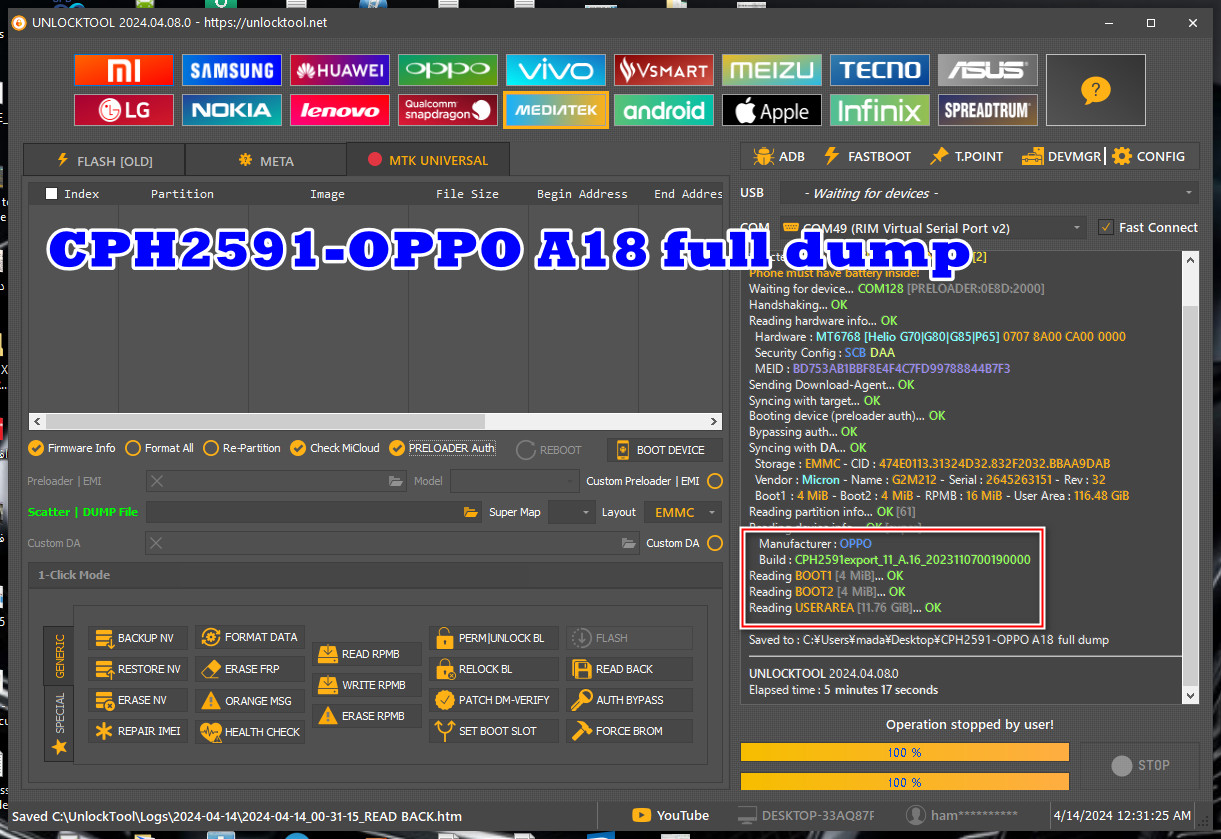Choose the Apple brand logo
The height and width of the screenshot is (839, 1221).
click(x=772, y=110)
